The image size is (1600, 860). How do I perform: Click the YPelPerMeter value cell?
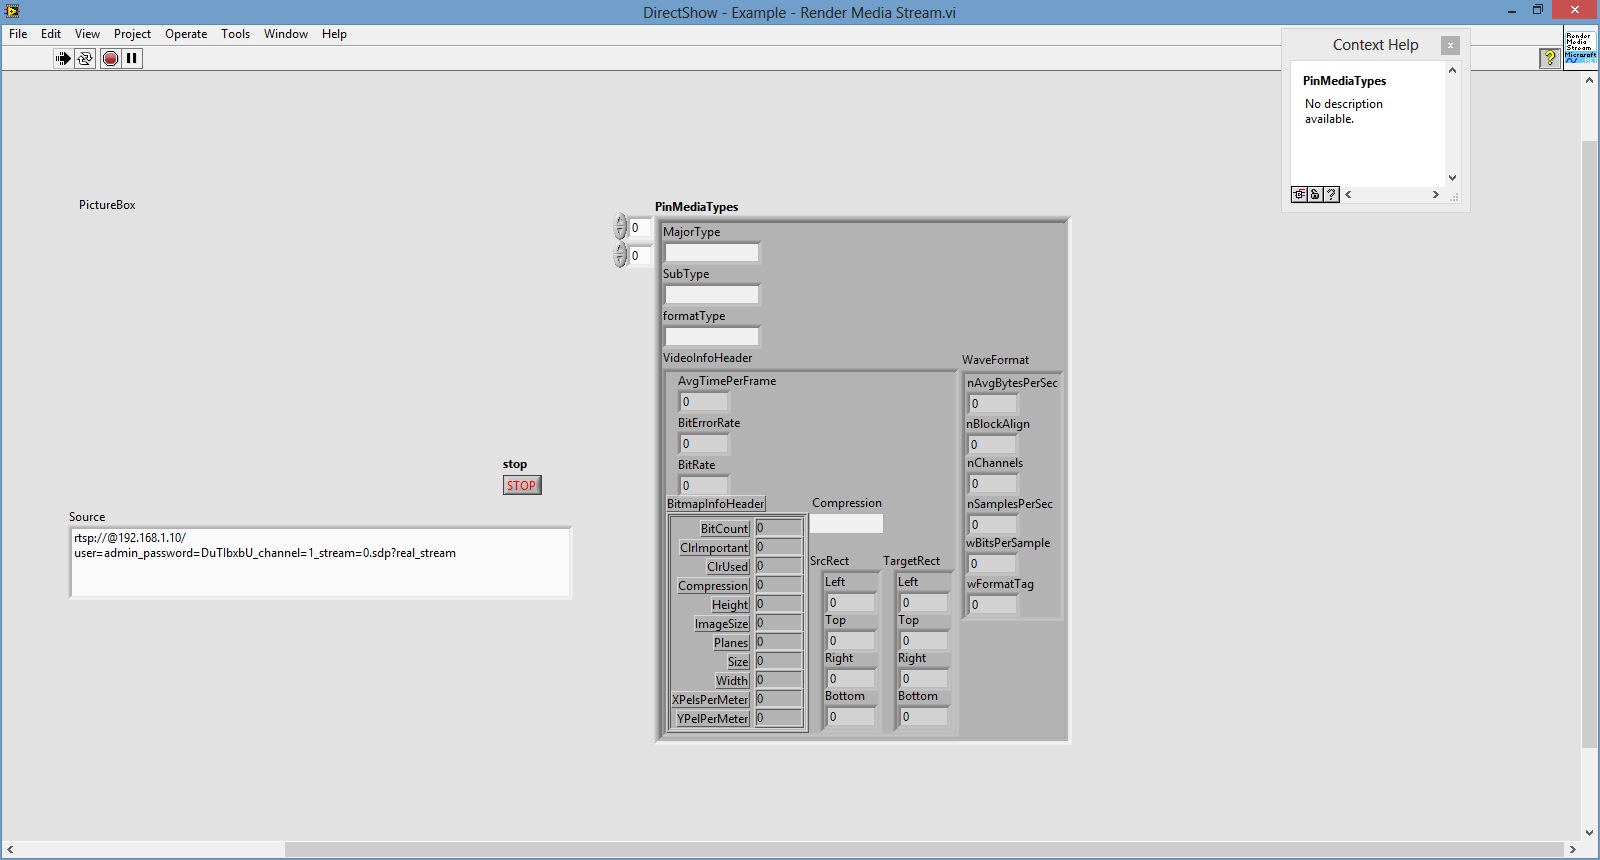coord(778,718)
